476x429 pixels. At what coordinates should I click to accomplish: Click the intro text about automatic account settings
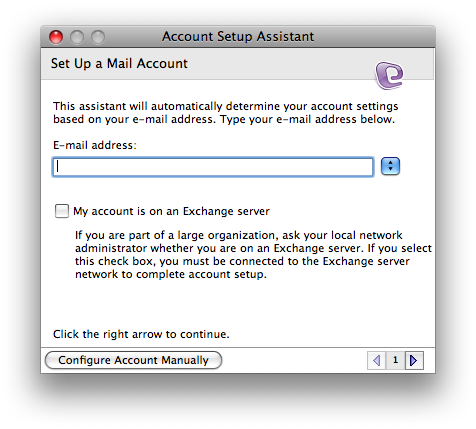pos(226,113)
